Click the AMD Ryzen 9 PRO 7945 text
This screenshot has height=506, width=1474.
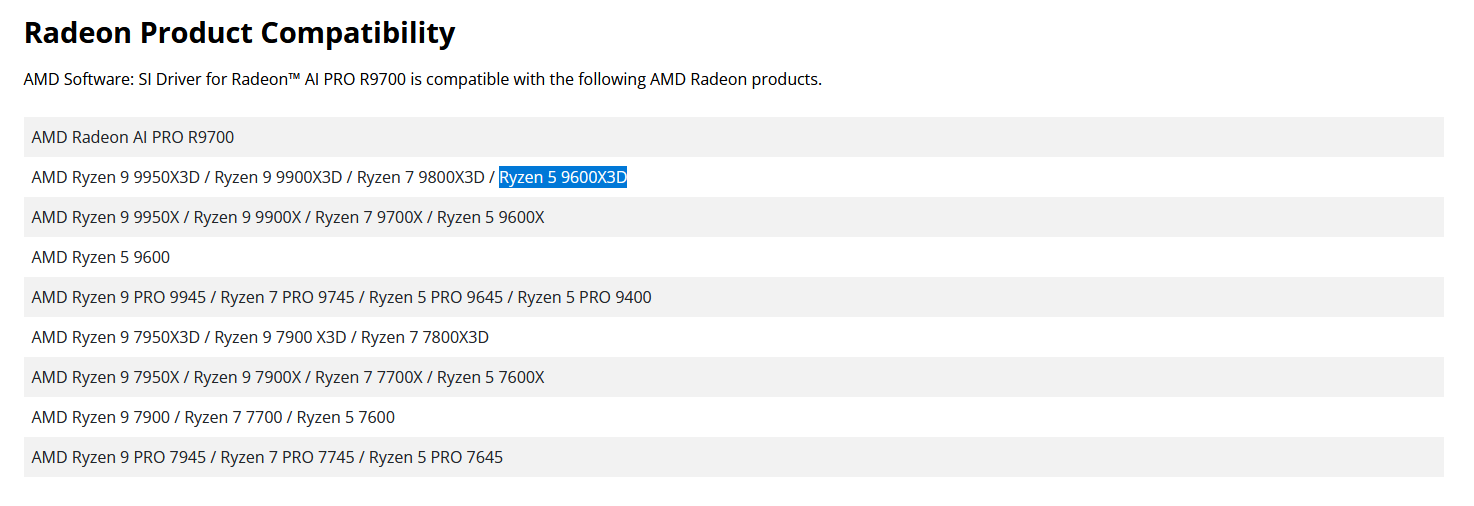click(119, 458)
